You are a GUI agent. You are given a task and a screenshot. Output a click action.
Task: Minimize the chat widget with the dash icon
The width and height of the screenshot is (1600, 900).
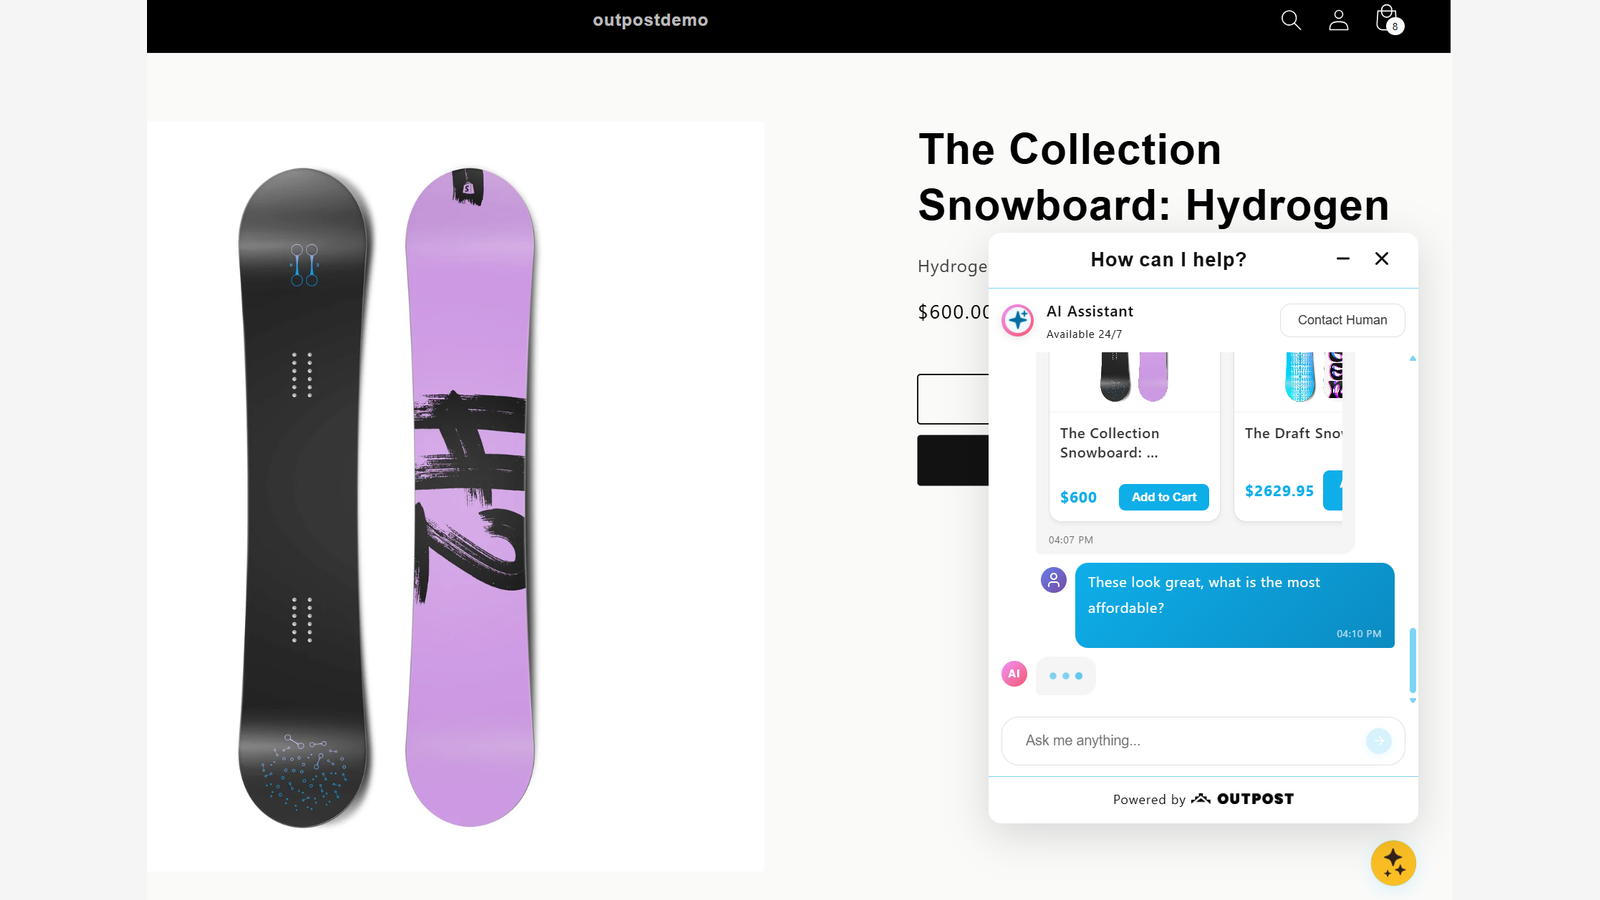pyautogui.click(x=1343, y=258)
